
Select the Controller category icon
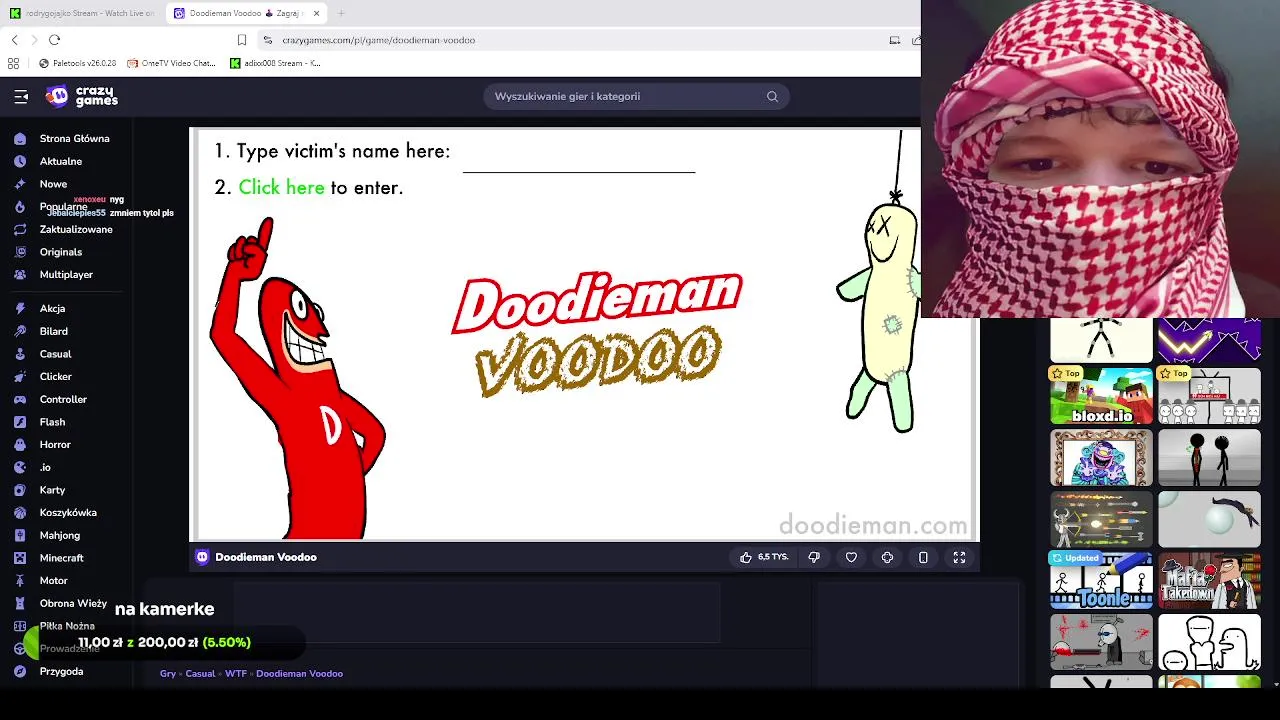(x=20, y=399)
